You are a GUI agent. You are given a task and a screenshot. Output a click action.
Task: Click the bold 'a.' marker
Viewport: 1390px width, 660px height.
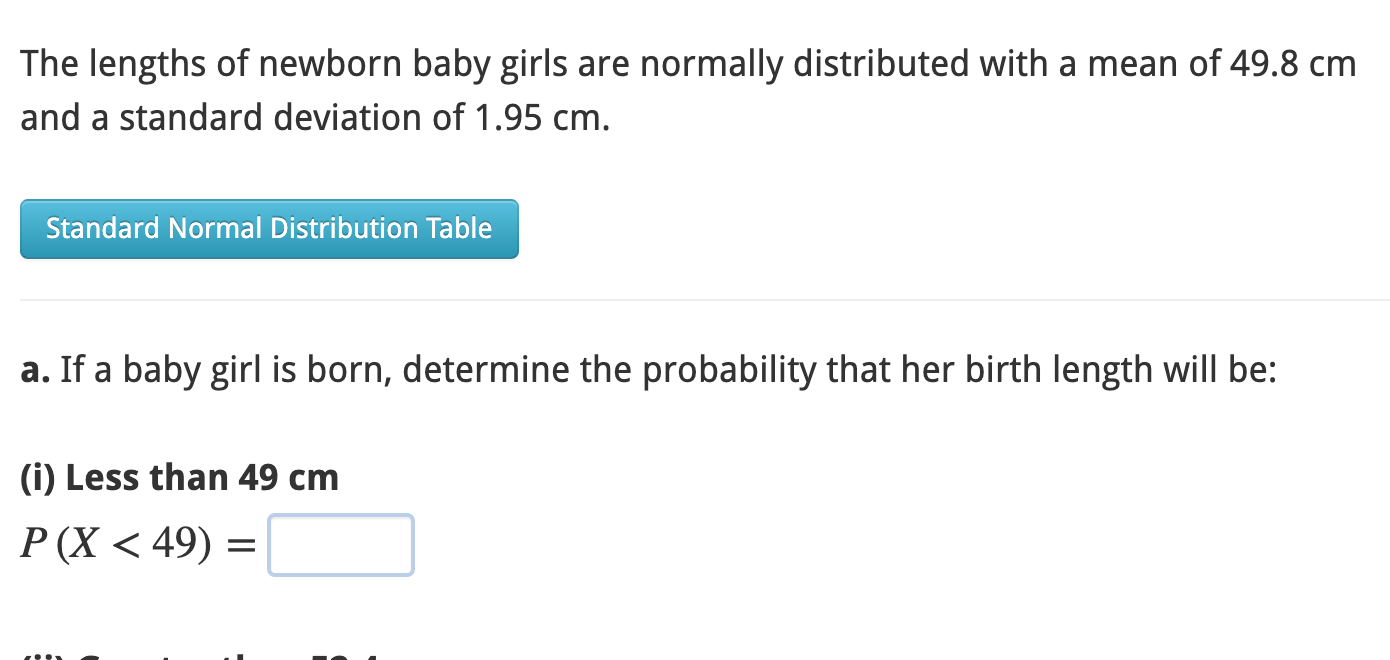pyautogui.click(x=32, y=369)
